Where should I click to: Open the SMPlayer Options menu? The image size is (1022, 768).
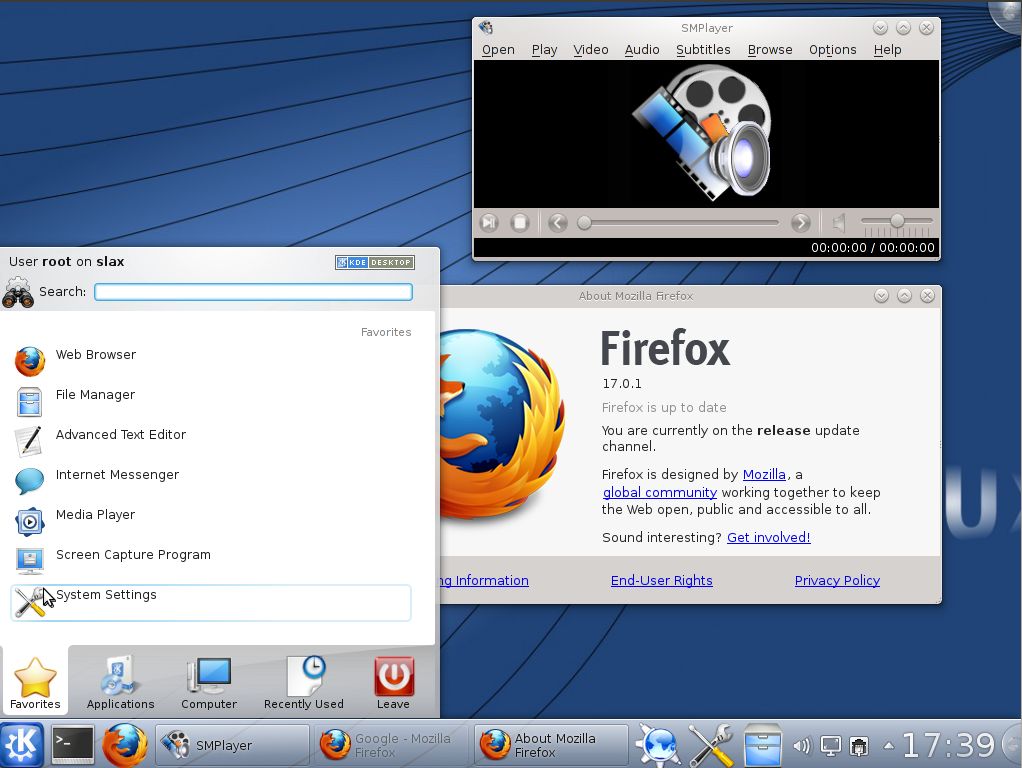click(x=832, y=50)
